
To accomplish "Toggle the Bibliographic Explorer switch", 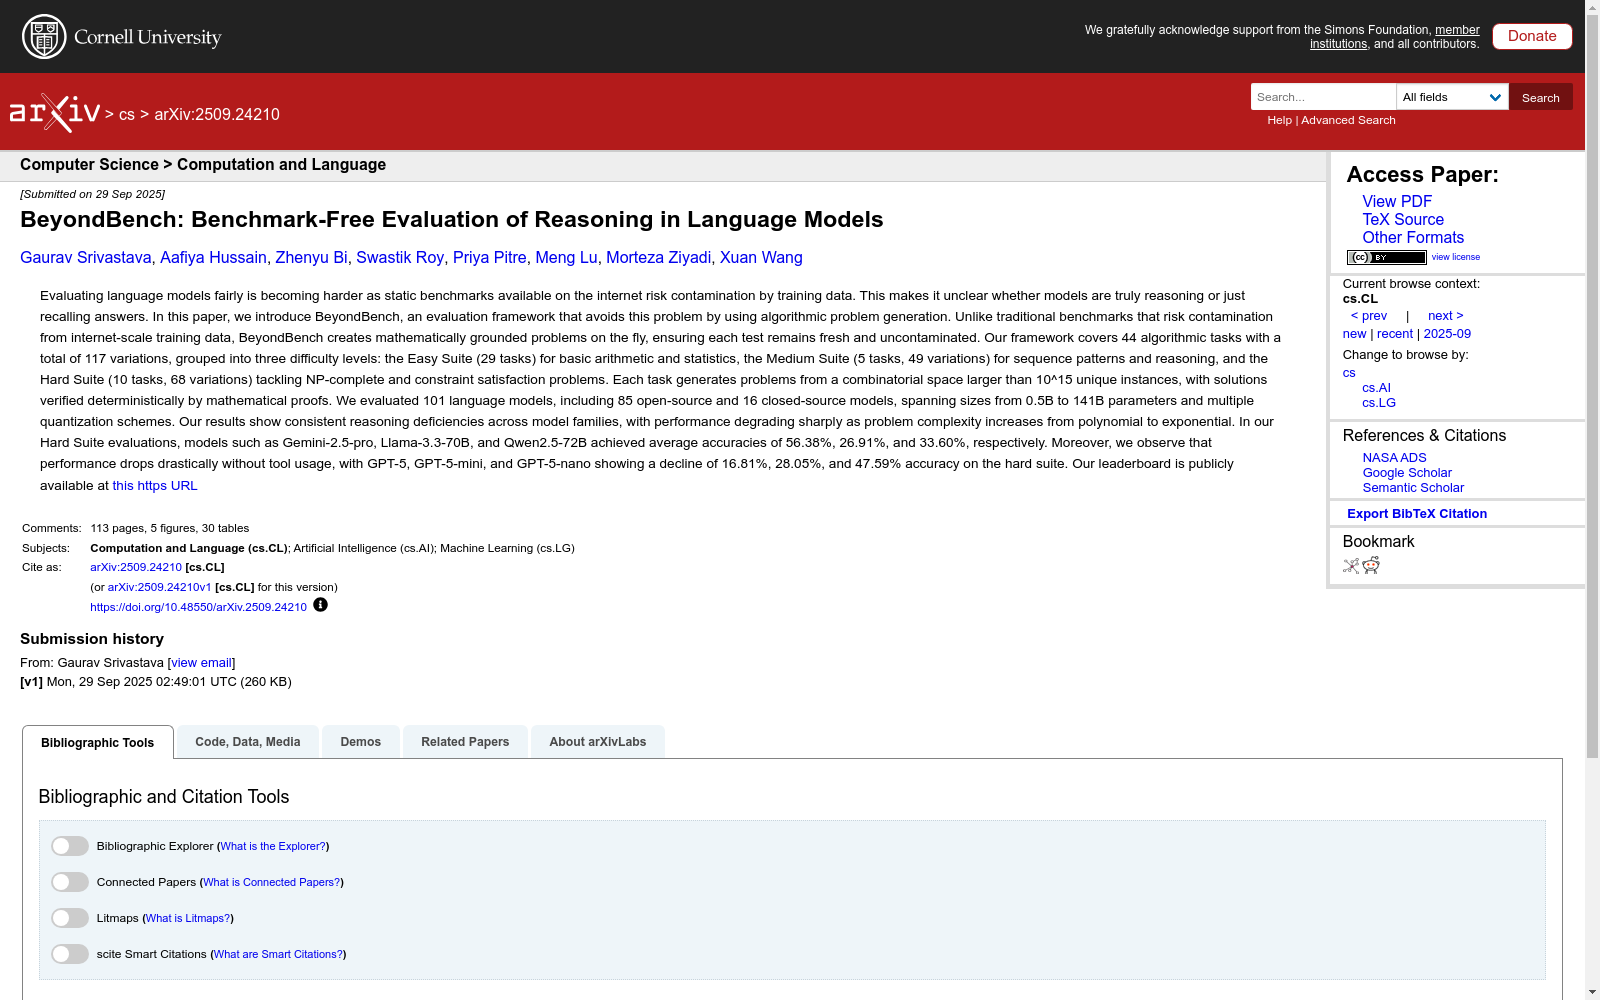I will tap(70, 846).
